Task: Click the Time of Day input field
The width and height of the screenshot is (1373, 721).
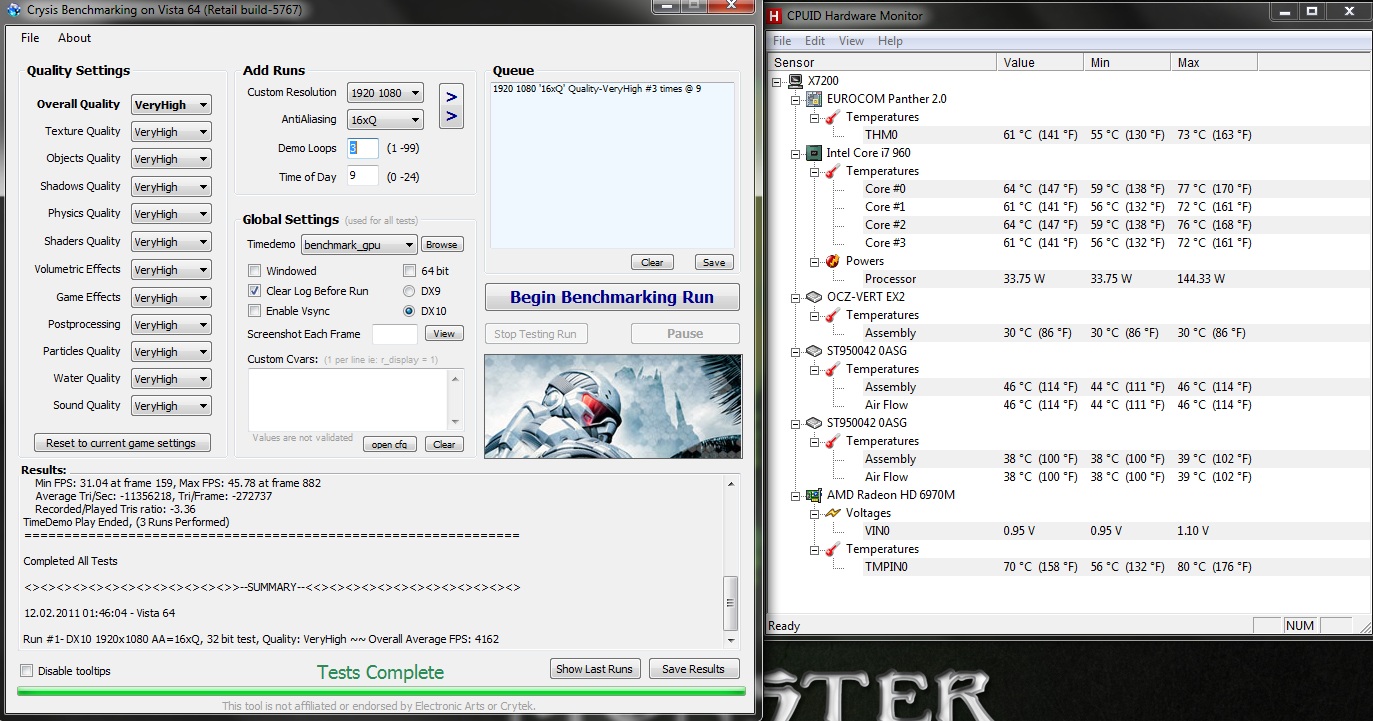Action: pyautogui.click(x=363, y=177)
